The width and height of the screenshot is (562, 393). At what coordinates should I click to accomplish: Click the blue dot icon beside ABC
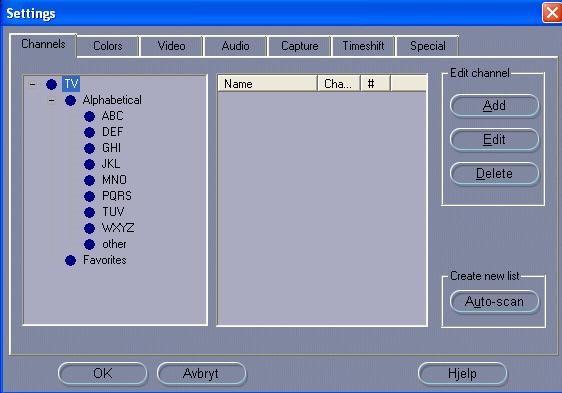(89, 116)
